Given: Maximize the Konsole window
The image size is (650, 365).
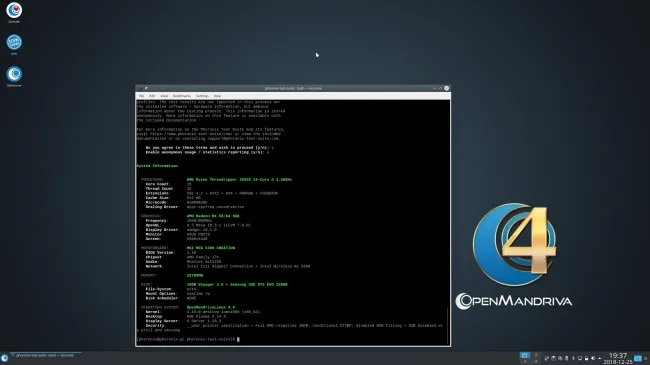Looking at the screenshot, I should pos(440,88).
